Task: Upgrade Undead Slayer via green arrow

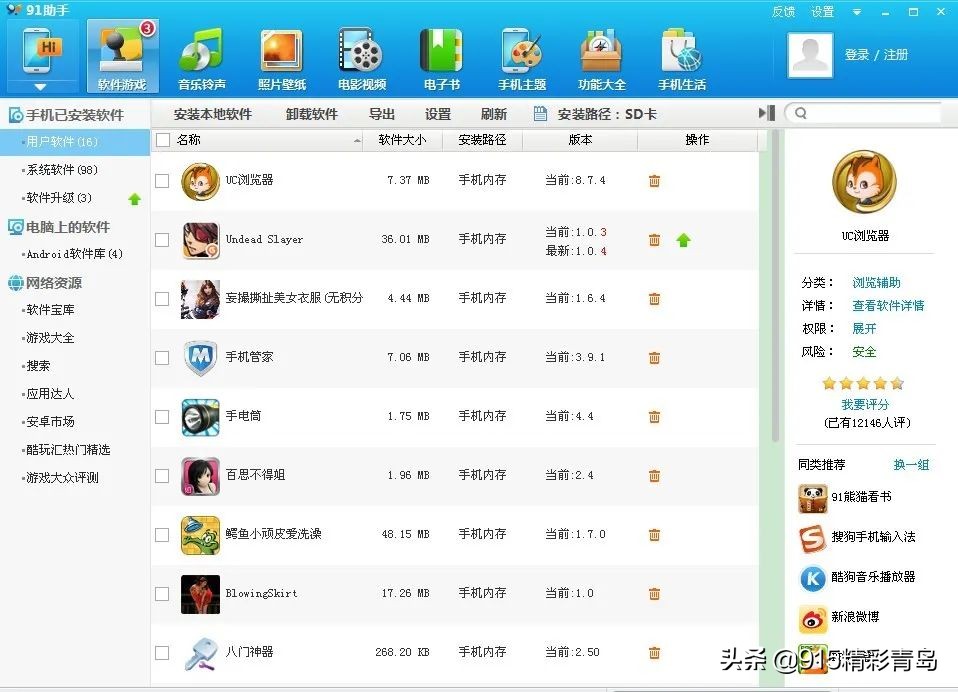Action: pos(684,240)
